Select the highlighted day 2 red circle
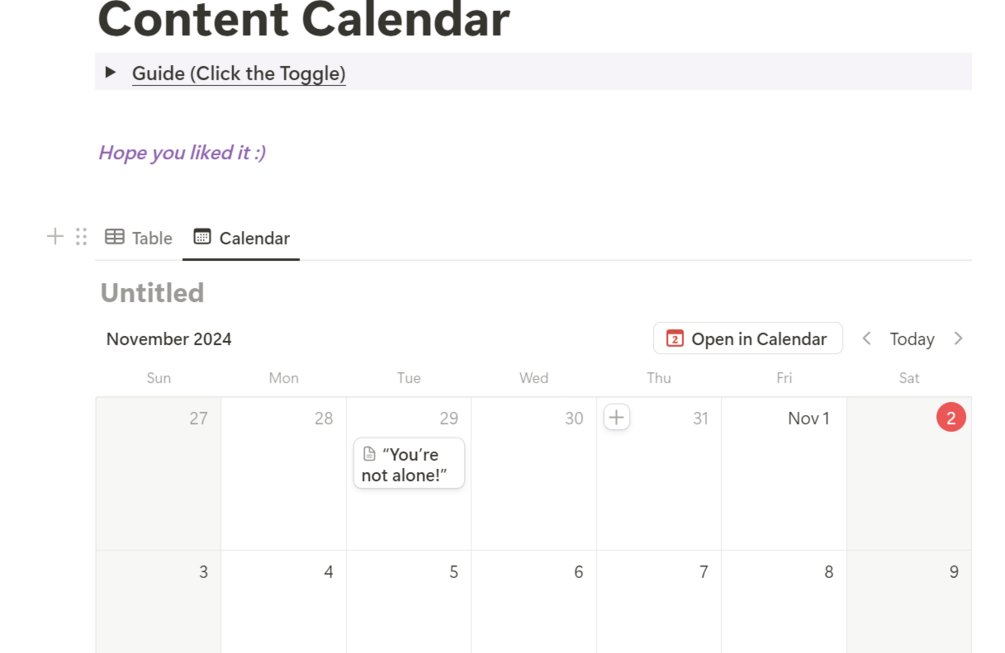Viewport: 1005px width, 653px height. [951, 418]
